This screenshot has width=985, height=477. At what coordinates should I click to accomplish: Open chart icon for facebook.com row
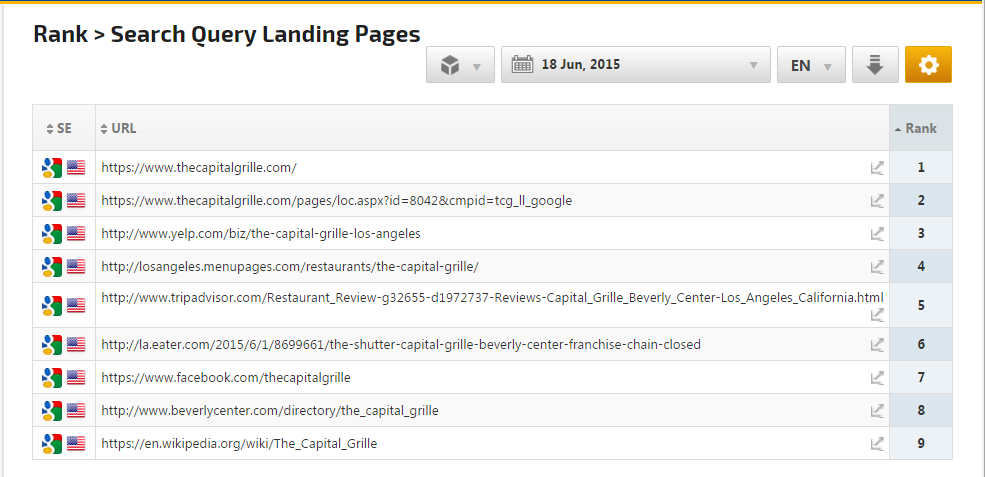click(877, 378)
